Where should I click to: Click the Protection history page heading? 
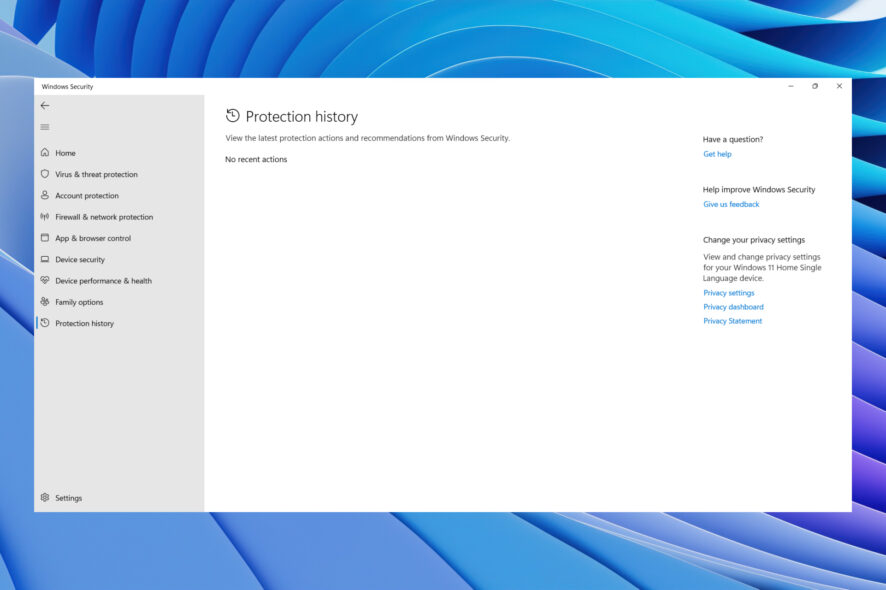(302, 116)
